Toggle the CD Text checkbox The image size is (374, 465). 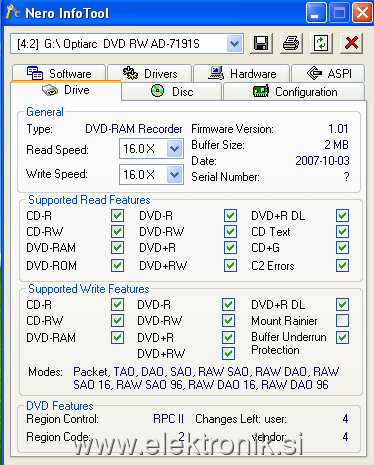click(x=342, y=232)
